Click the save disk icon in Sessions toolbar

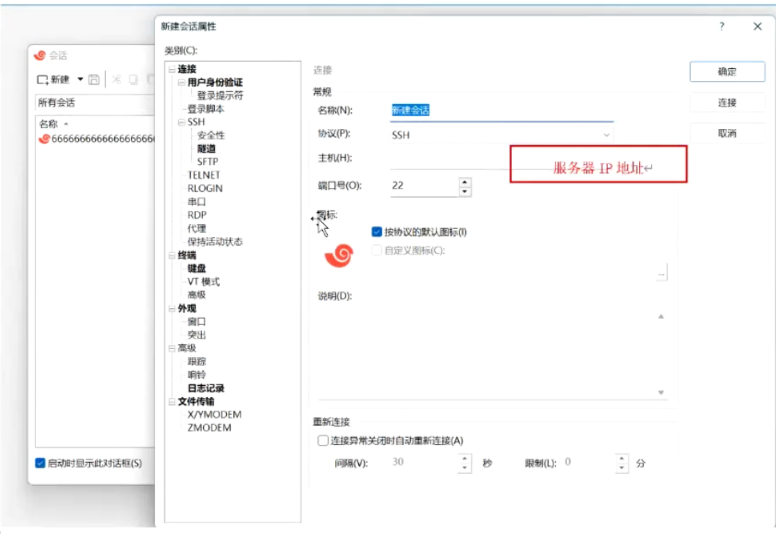click(x=94, y=79)
